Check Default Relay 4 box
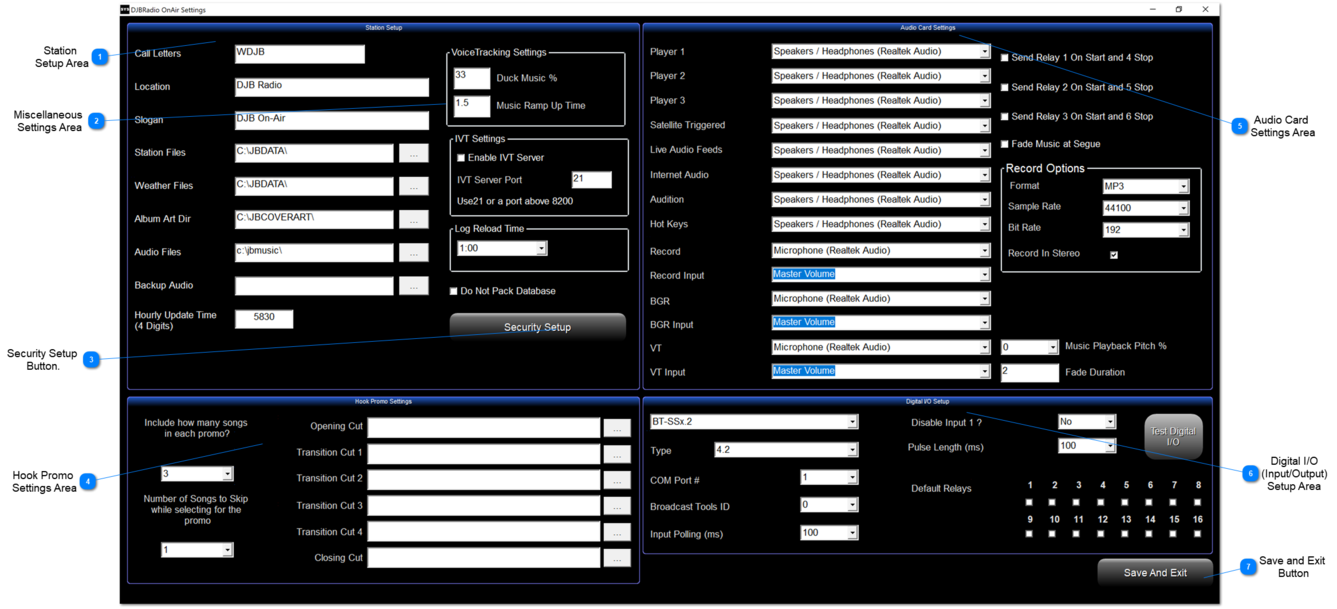The image size is (1337, 609). point(1102,502)
